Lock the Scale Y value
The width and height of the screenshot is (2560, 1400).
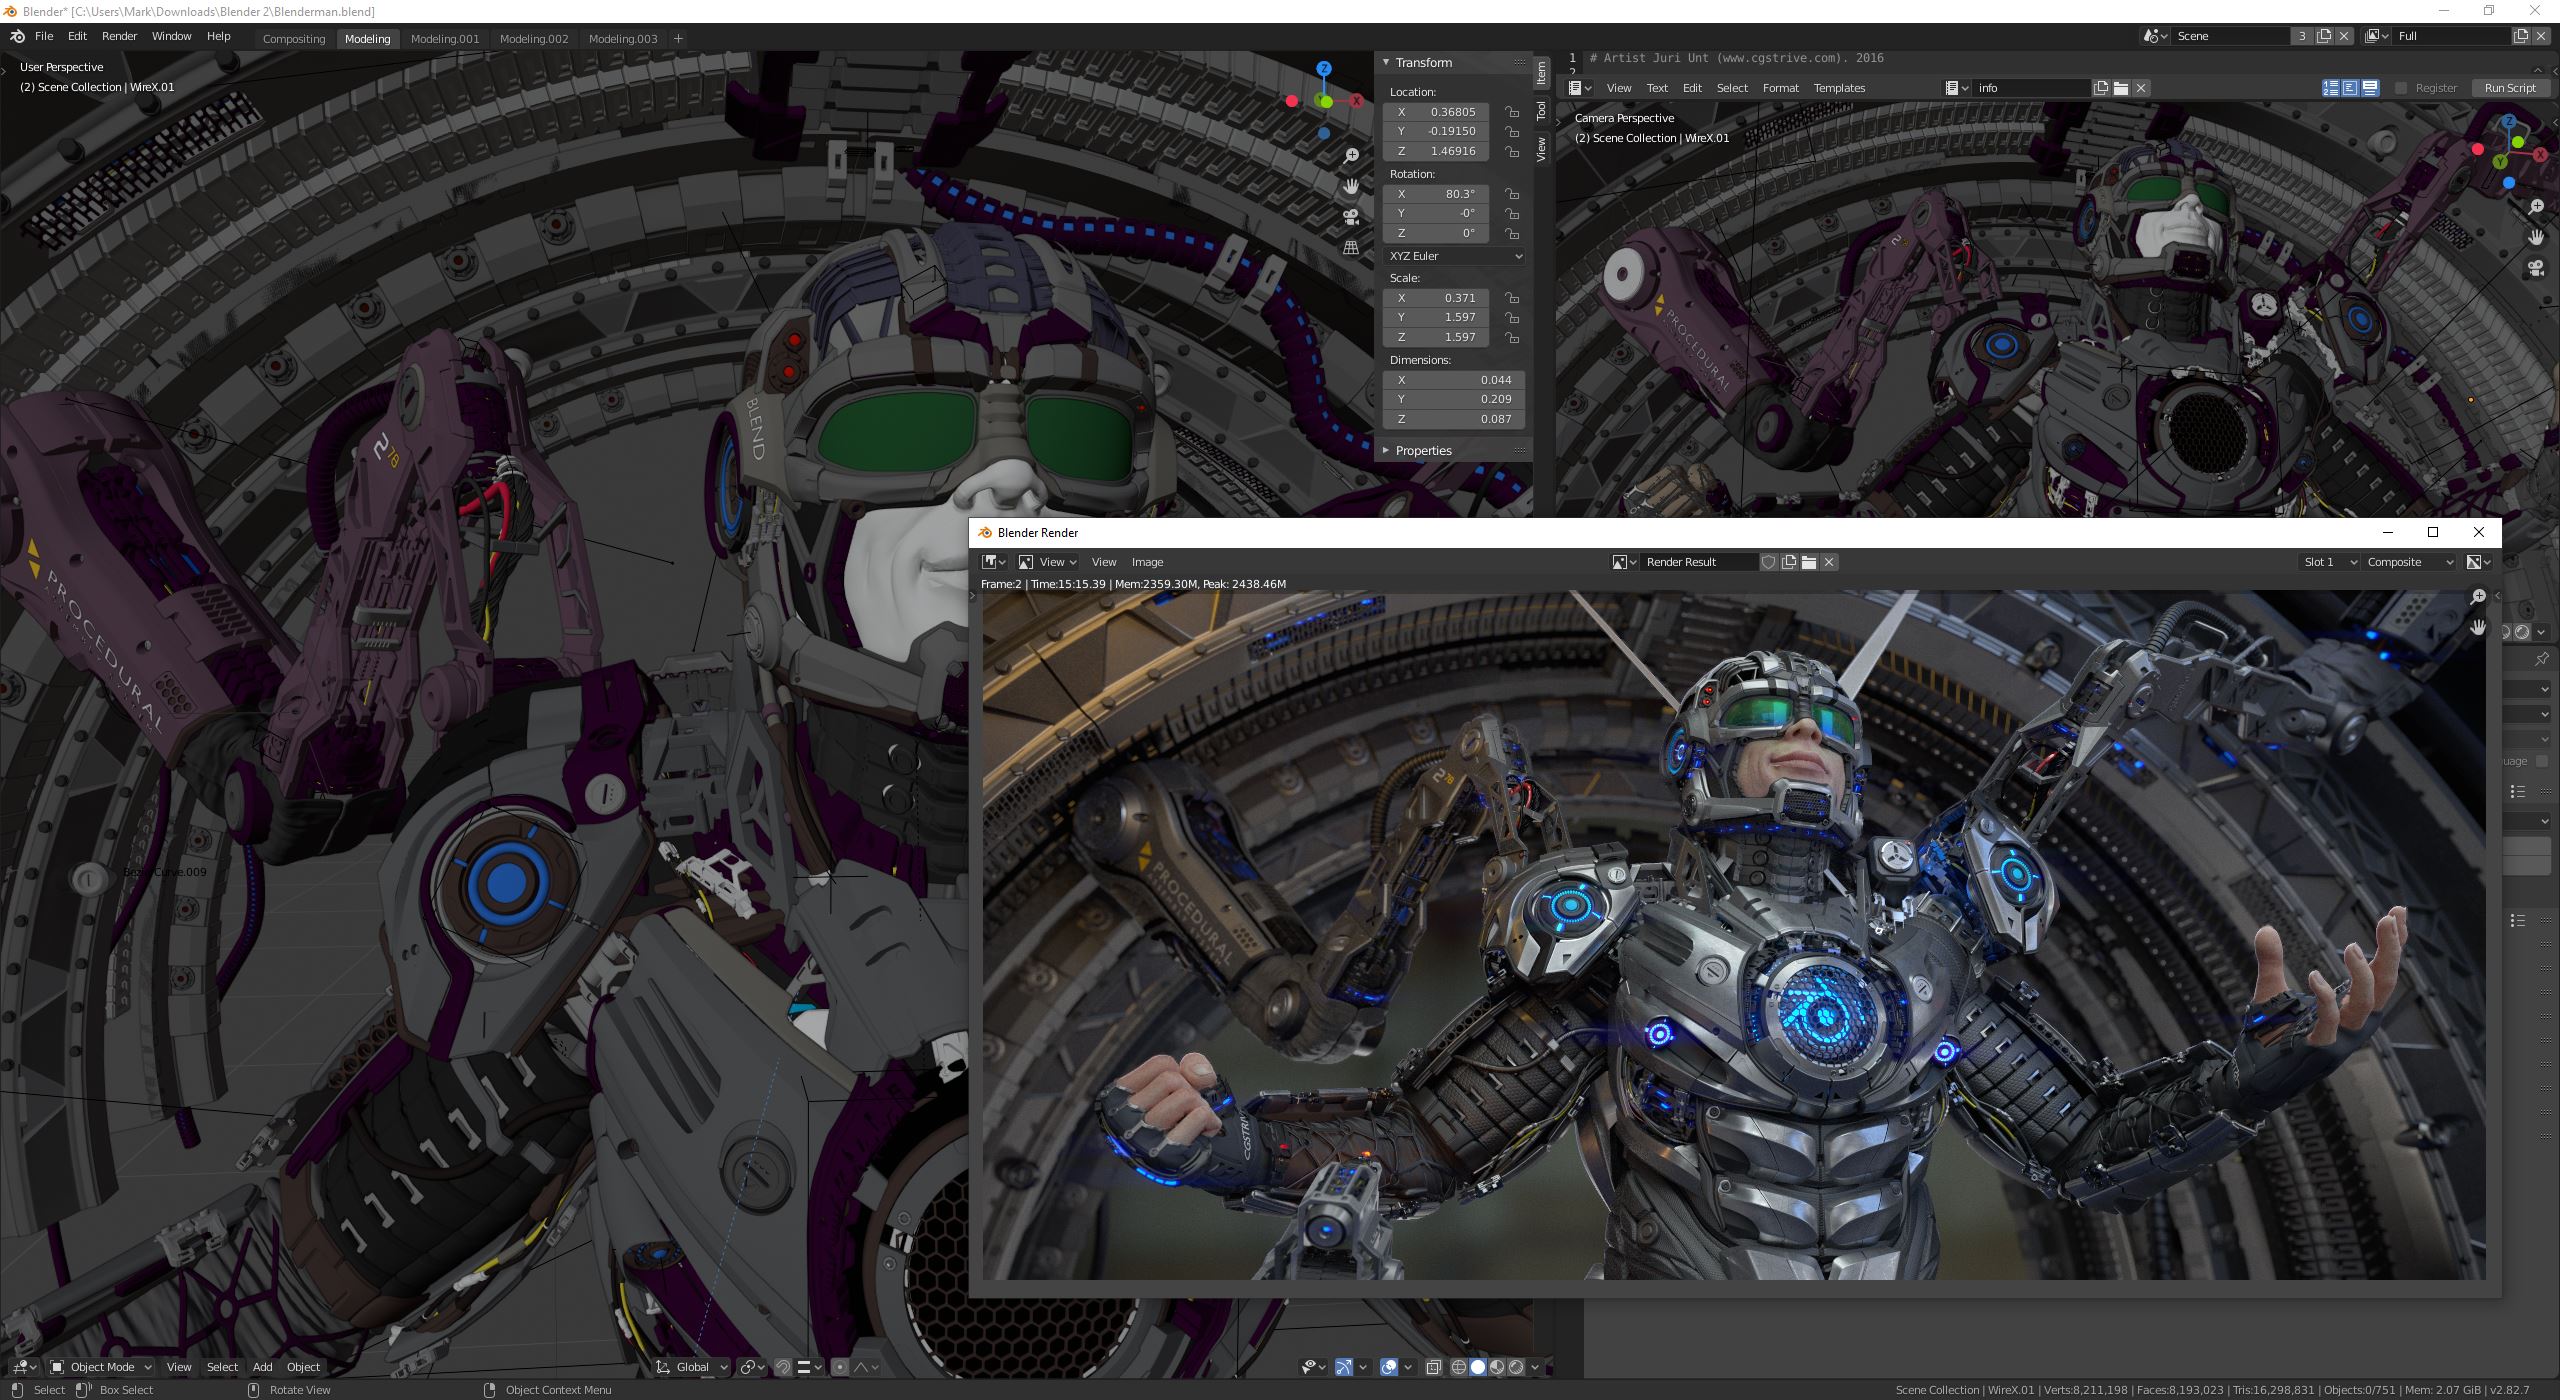pos(1512,317)
